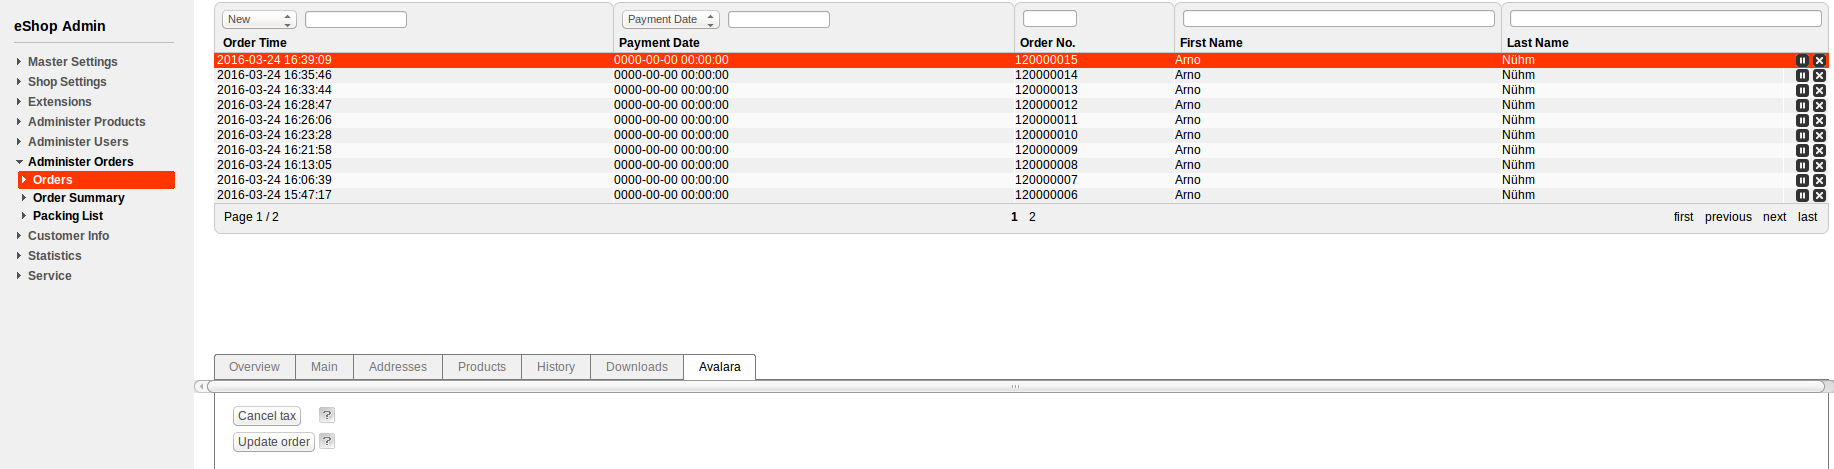1834x469 pixels.
Task: Sort by Order Time column header
Action: coord(254,43)
